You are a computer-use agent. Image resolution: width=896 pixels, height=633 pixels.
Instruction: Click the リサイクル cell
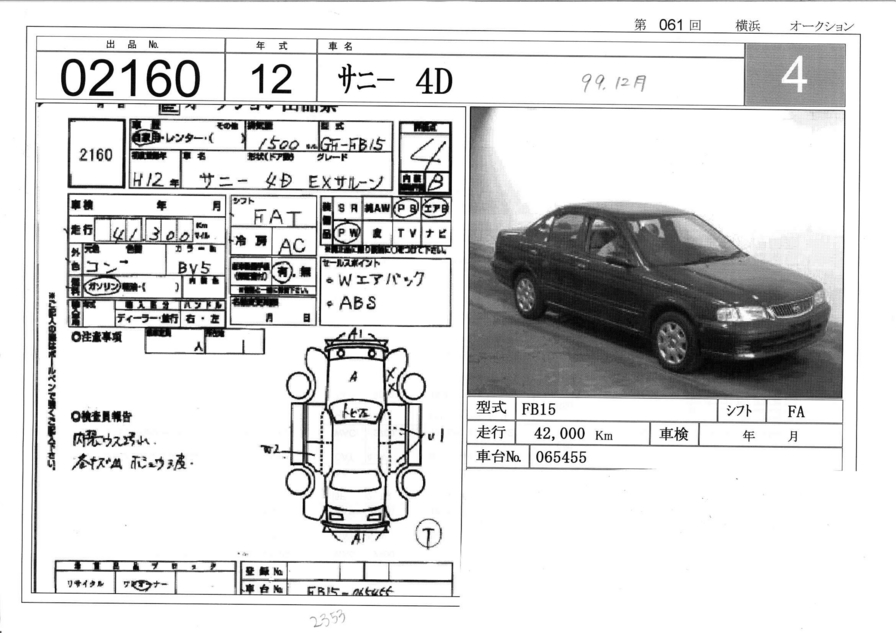[86, 583]
